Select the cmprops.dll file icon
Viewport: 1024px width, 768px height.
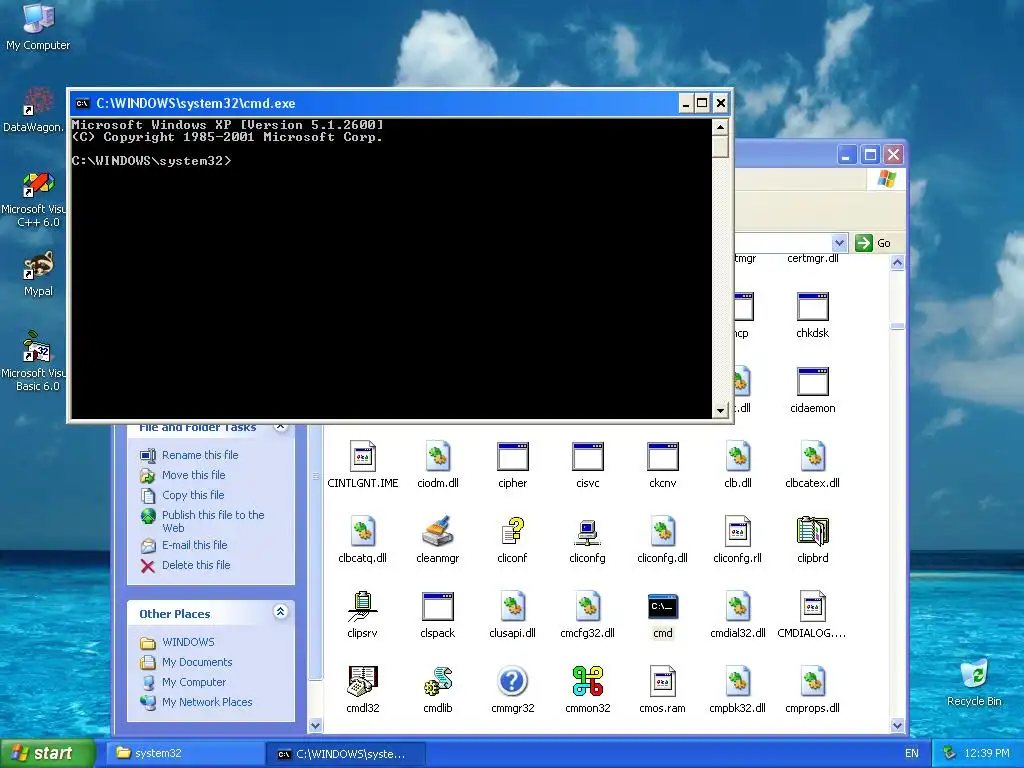click(x=812, y=682)
